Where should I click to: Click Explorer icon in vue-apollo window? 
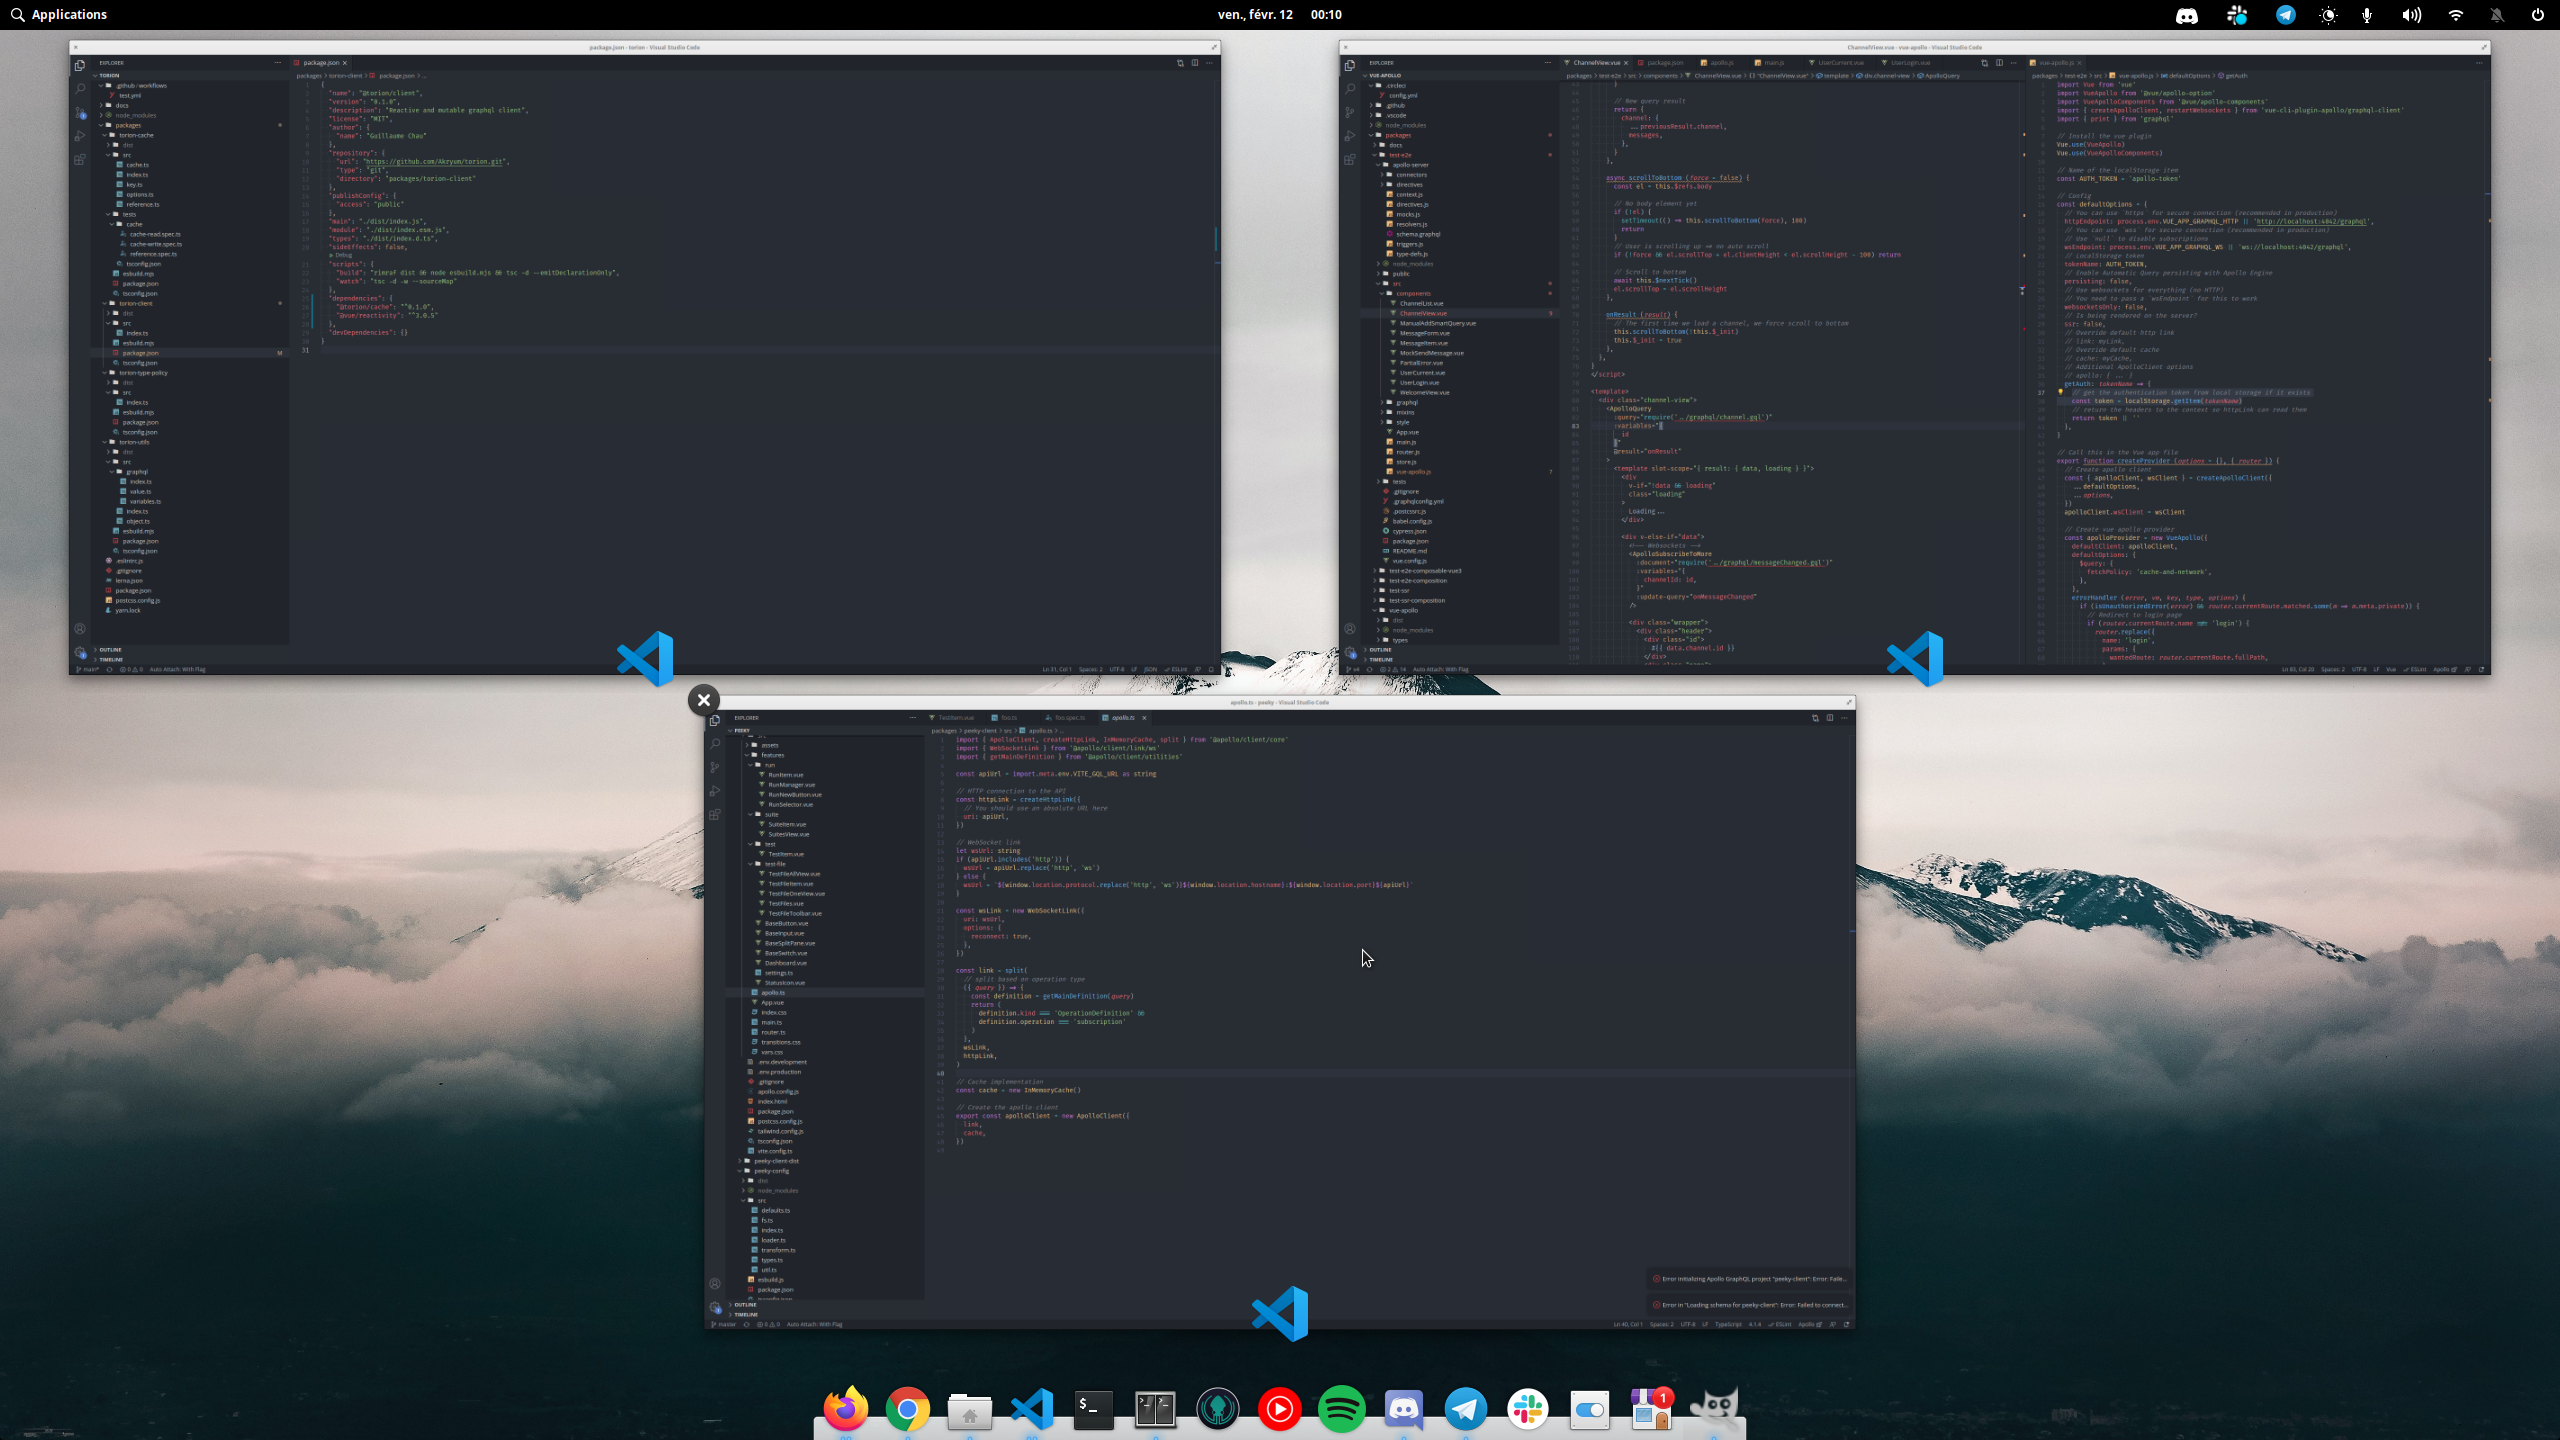click(x=1350, y=65)
